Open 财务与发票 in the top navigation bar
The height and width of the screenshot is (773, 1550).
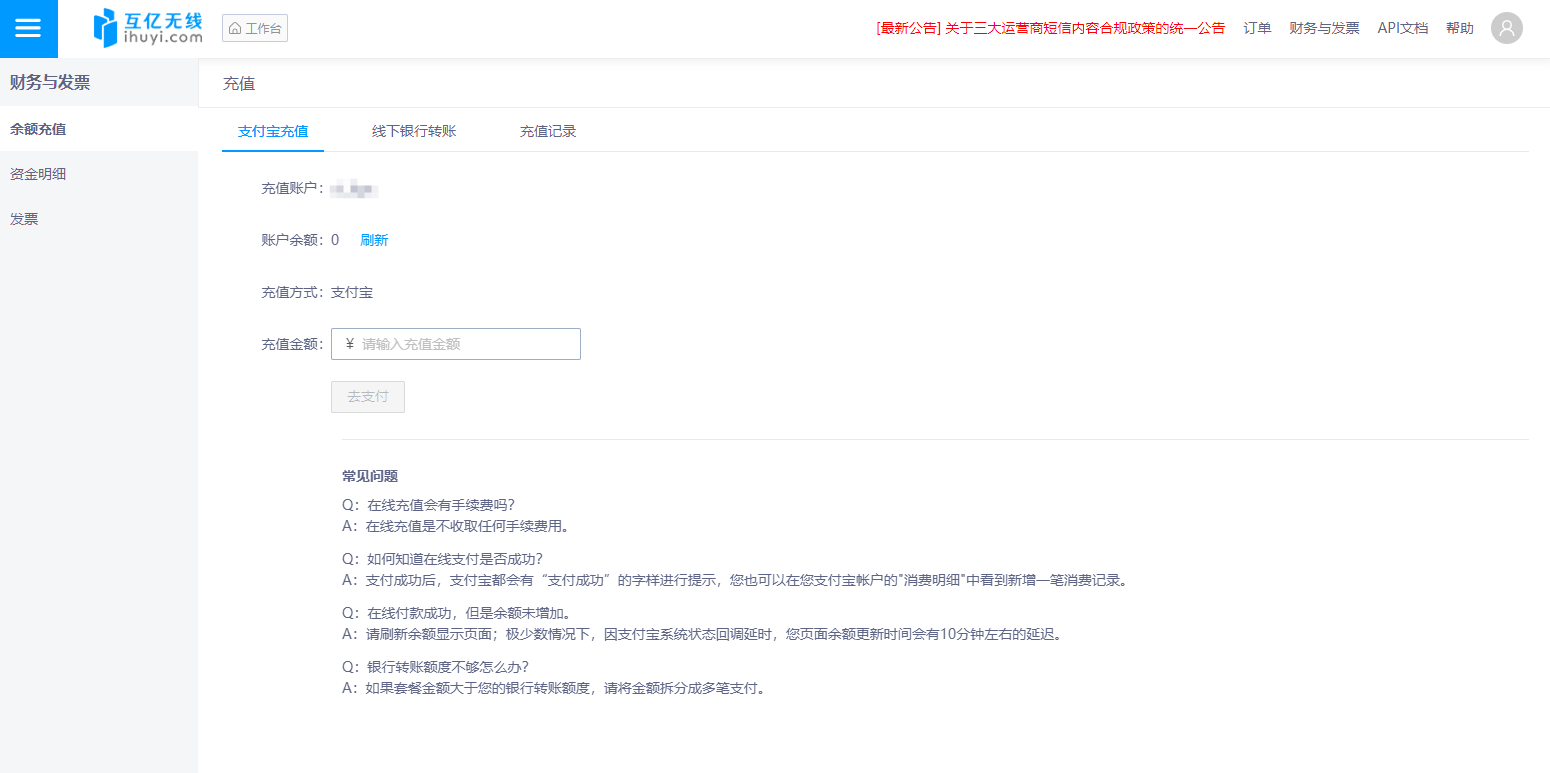(1324, 28)
